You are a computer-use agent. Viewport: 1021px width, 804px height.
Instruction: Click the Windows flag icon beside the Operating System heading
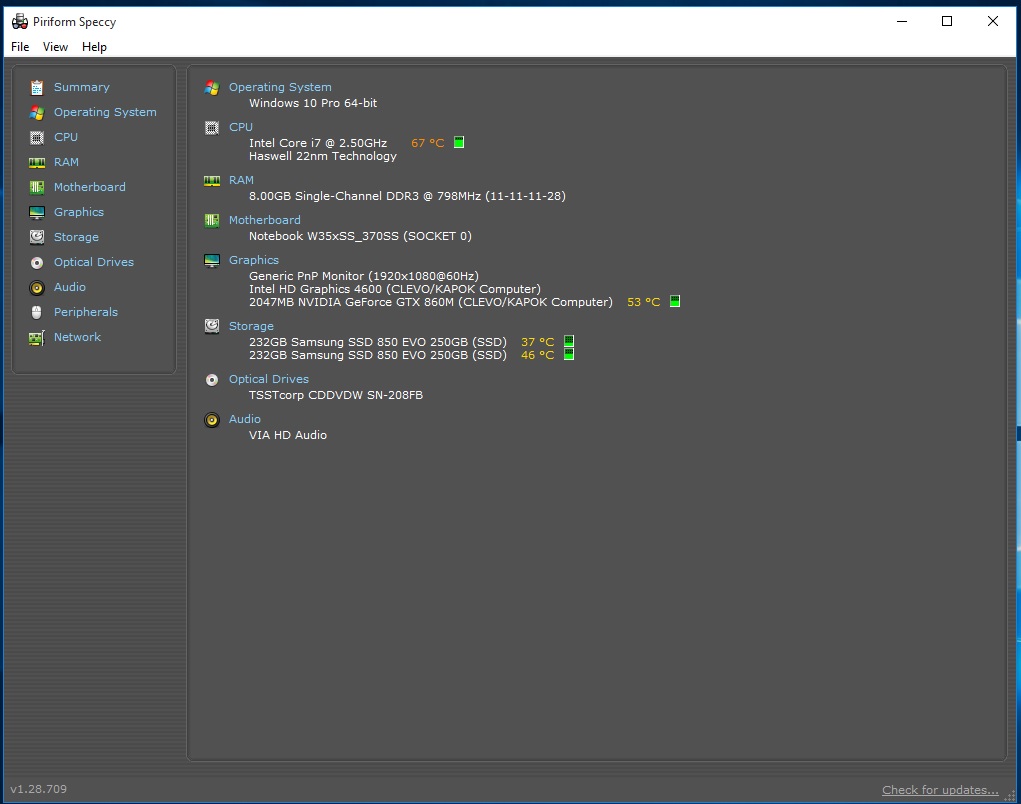click(212, 87)
